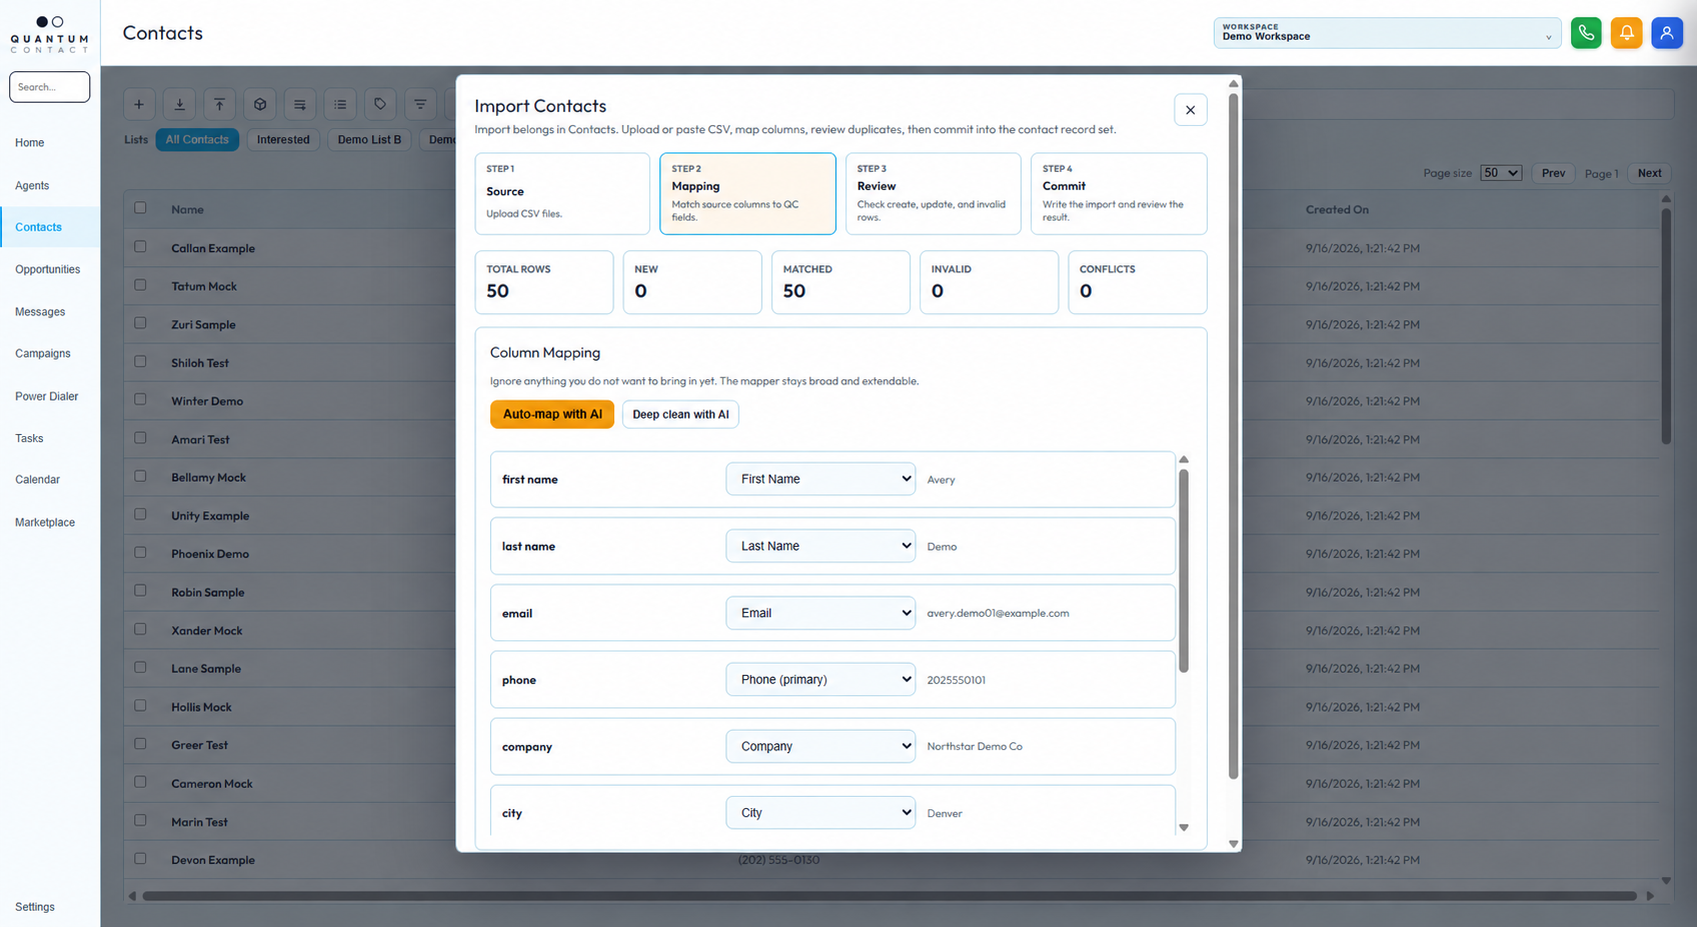
Task: Click the Created On column header
Action: [x=1337, y=210]
